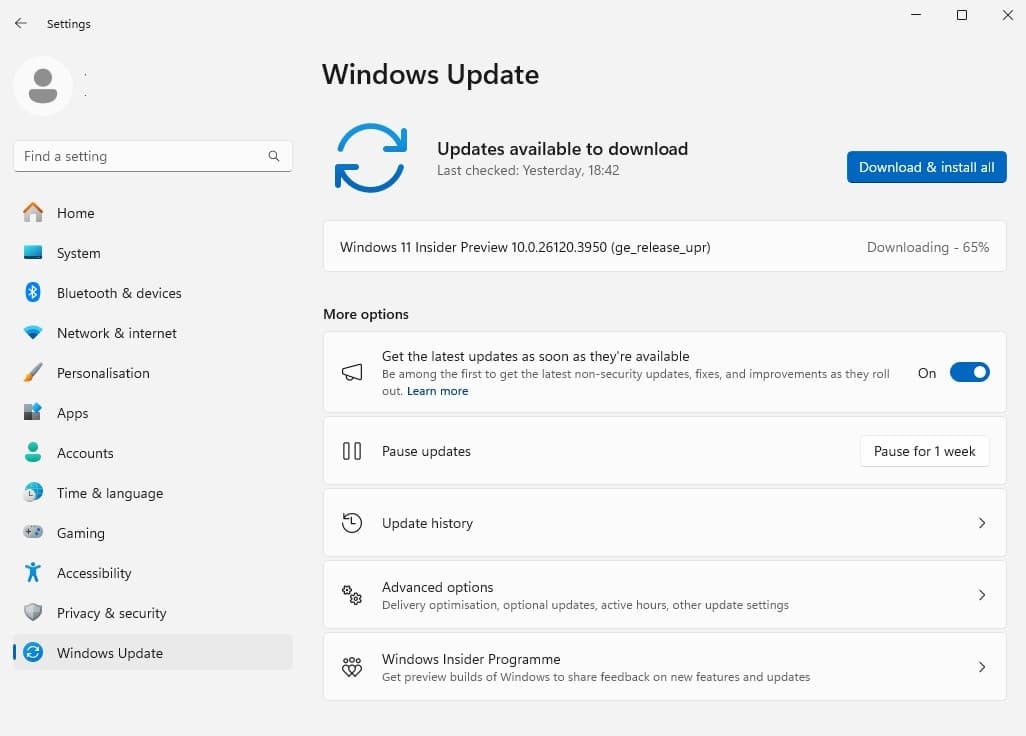This screenshot has height=736, width=1026.
Task: Open Windows Insider Programme via chevron
Action: tap(982, 667)
